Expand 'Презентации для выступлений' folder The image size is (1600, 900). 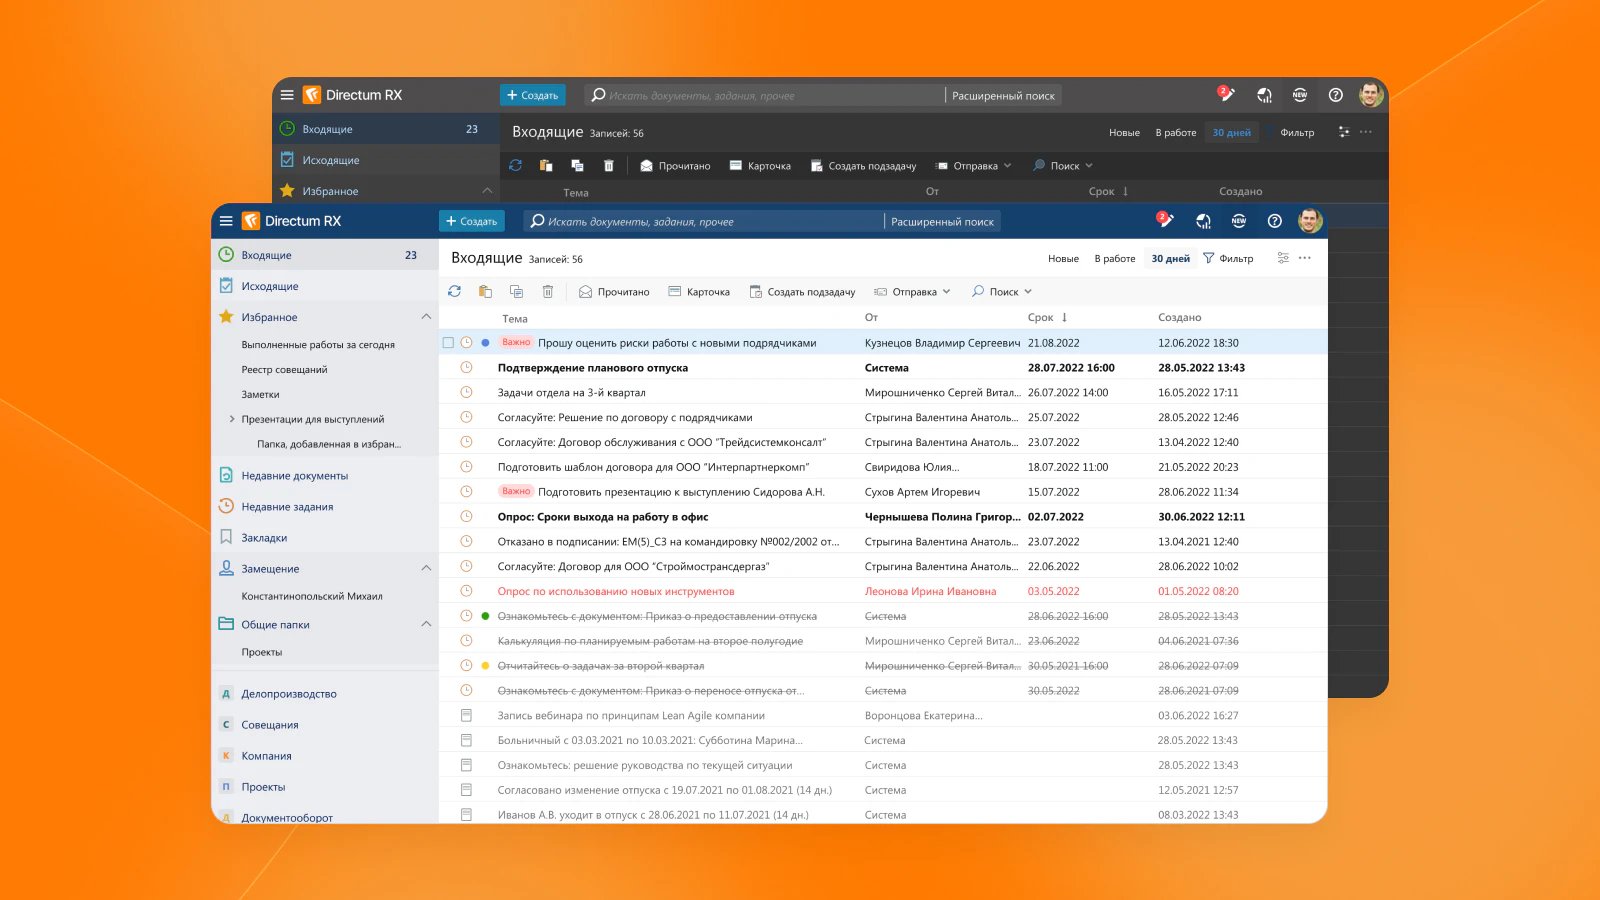232,419
